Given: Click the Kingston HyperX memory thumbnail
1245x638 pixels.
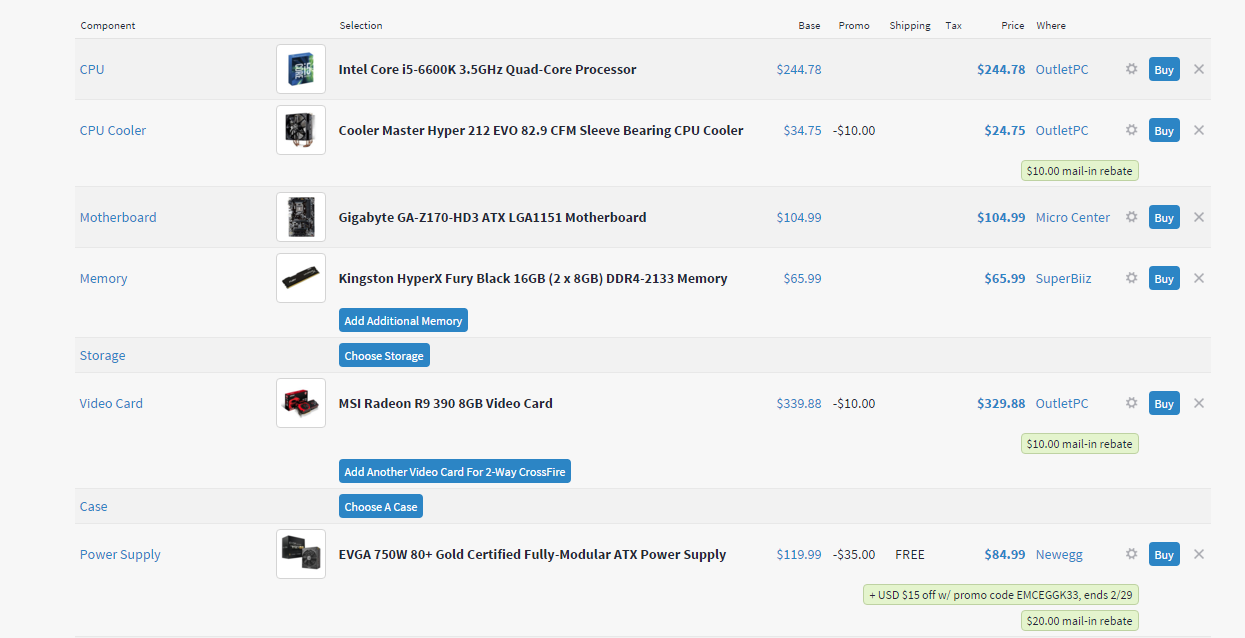Looking at the screenshot, I should 301,278.
